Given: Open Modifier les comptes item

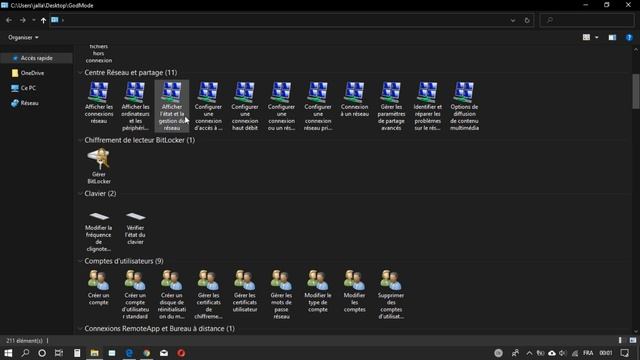Looking at the screenshot, I should pyautogui.click(x=354, y=291).
